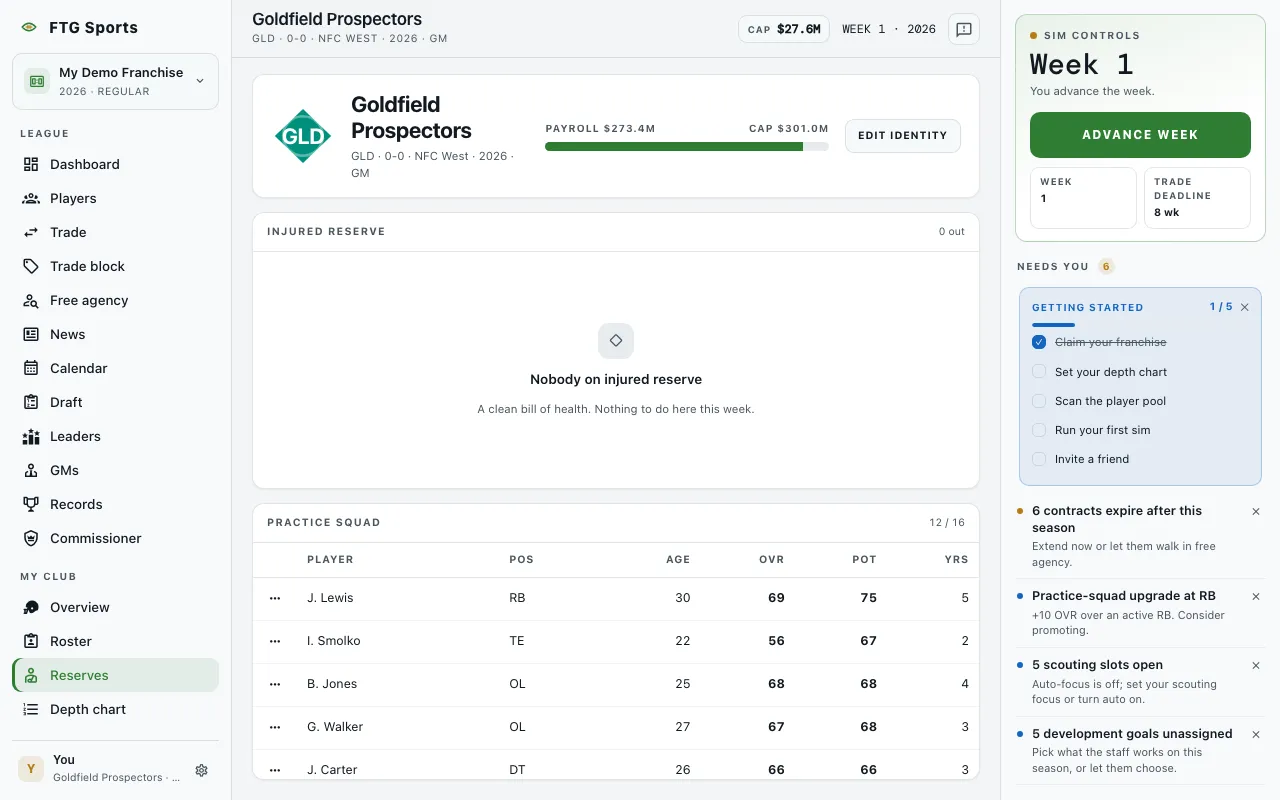Expand My Demo Franchise dropdown
The height and width of the screenshot is (800, 1280).
115,81
